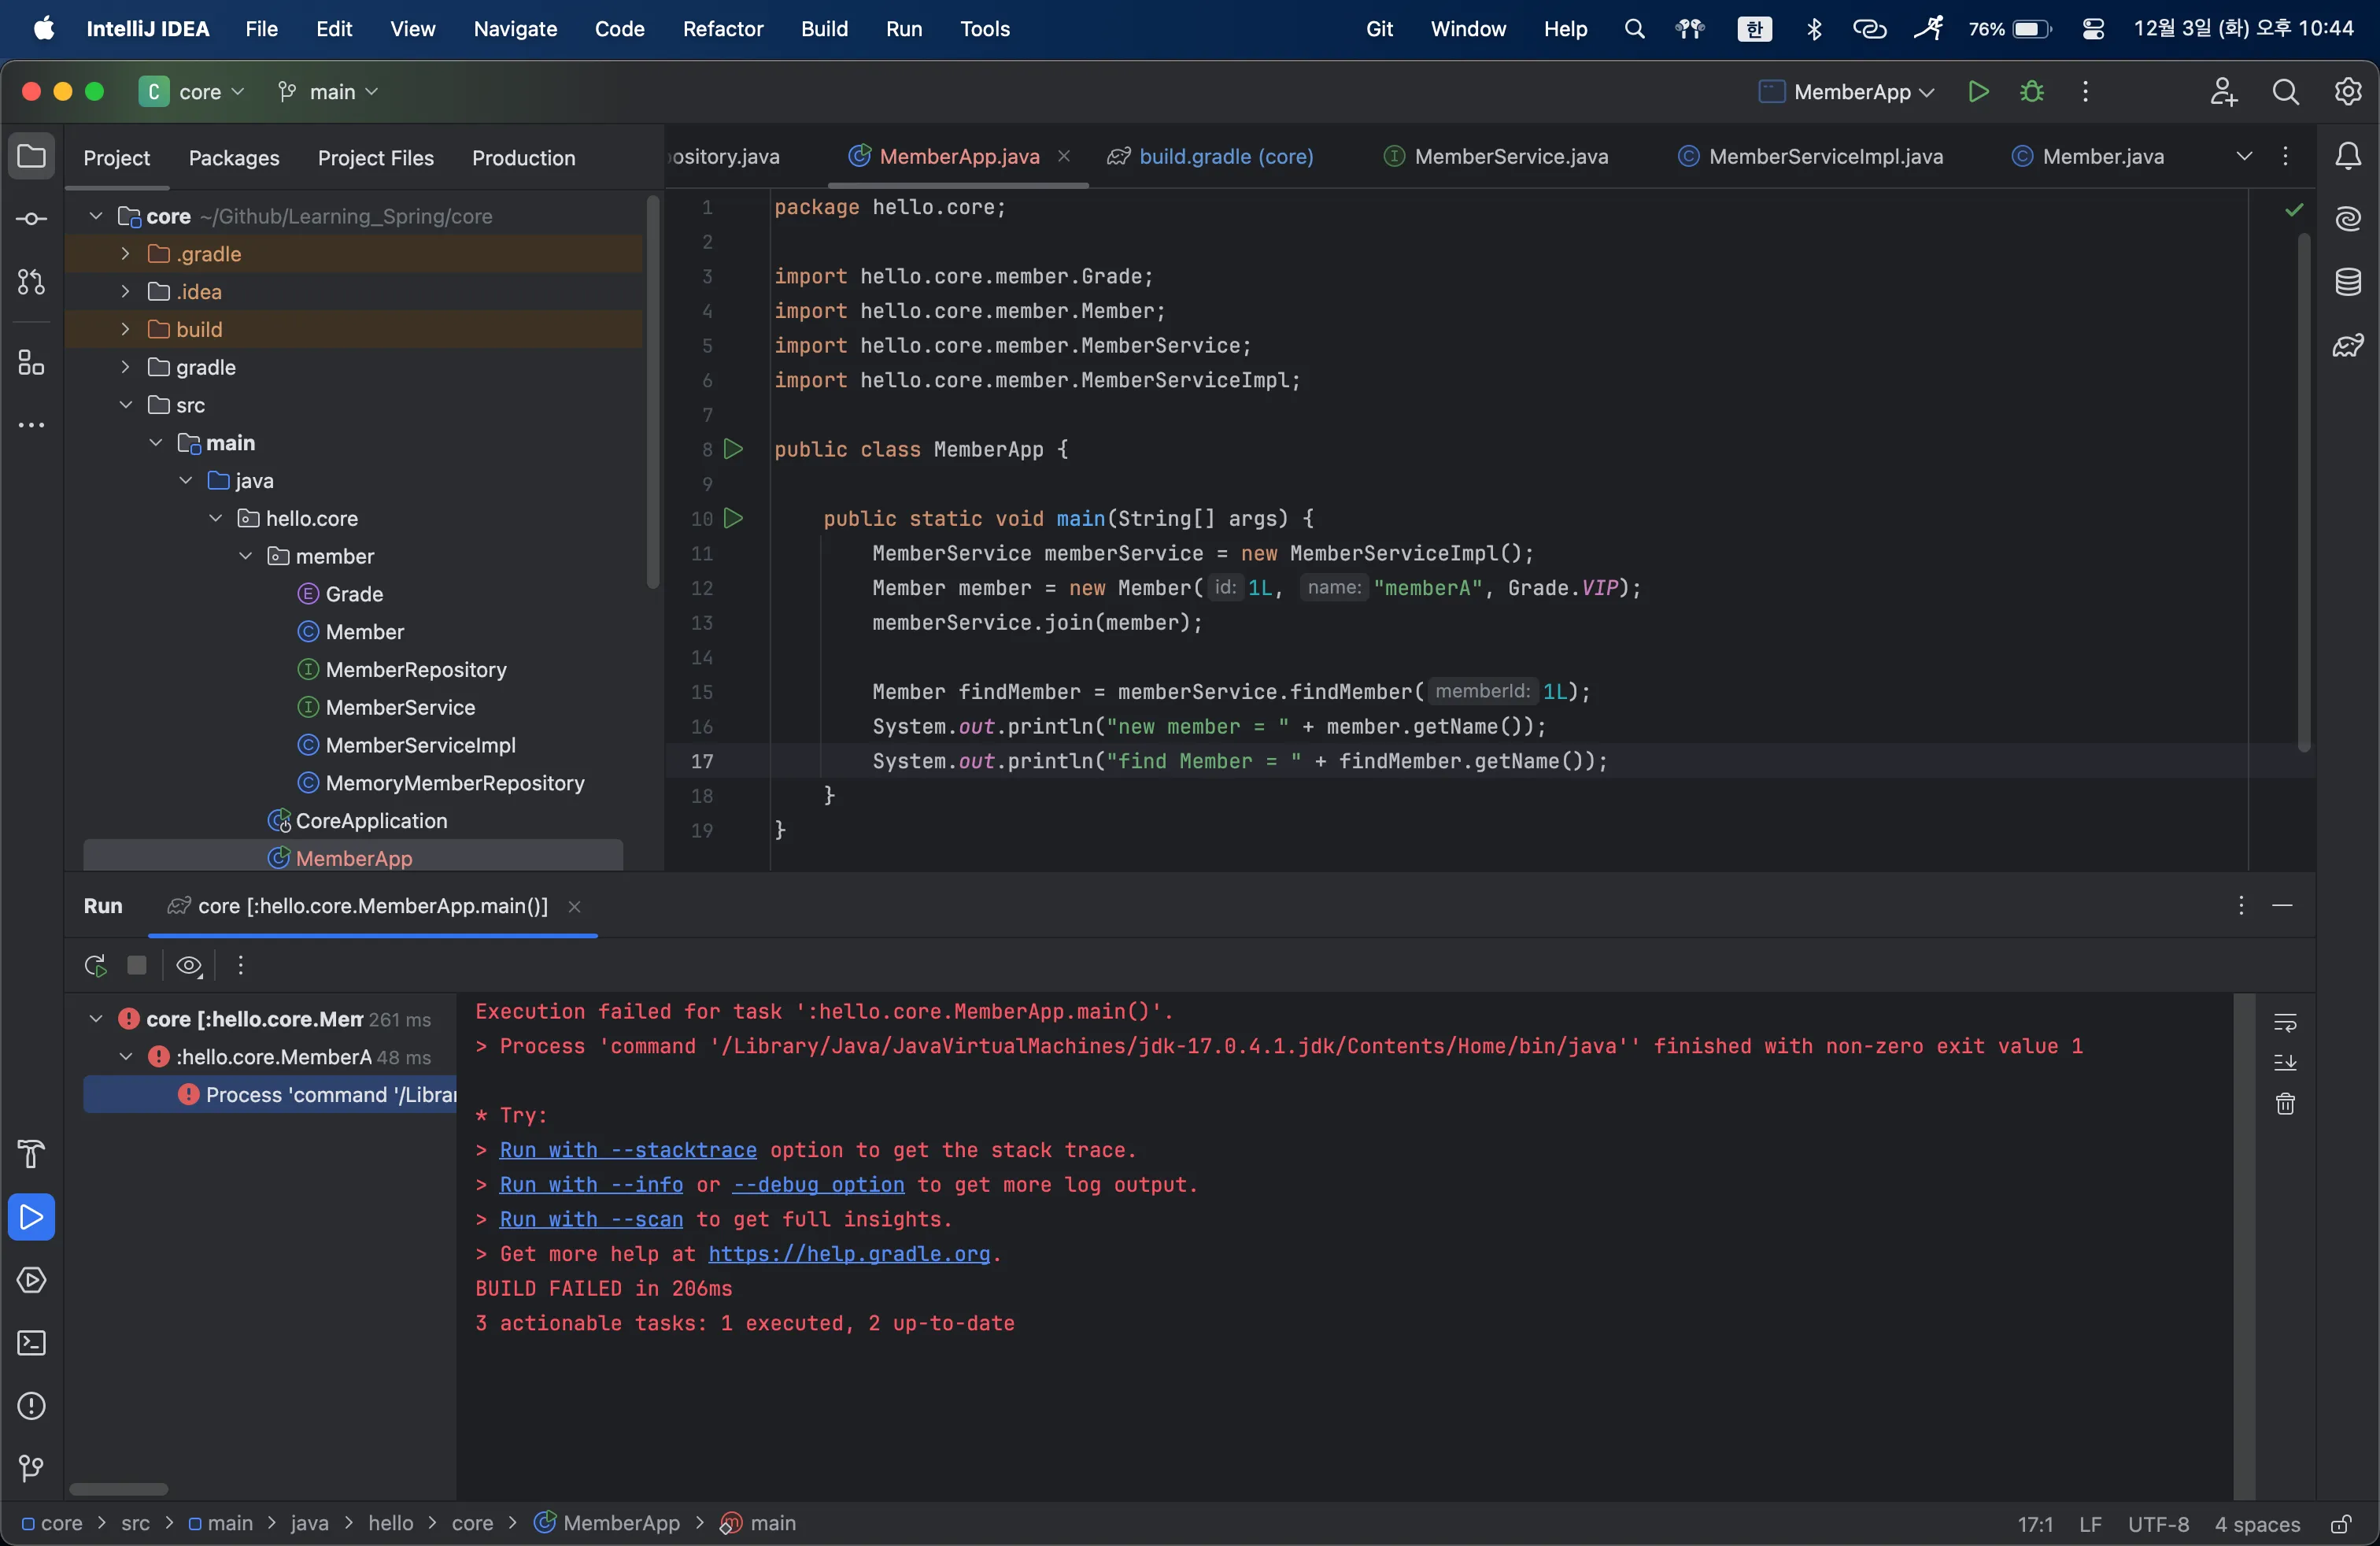Debug MemberApp with the bug icon
This screenshot has height=1546, width=2380.
pos(2032,92)
